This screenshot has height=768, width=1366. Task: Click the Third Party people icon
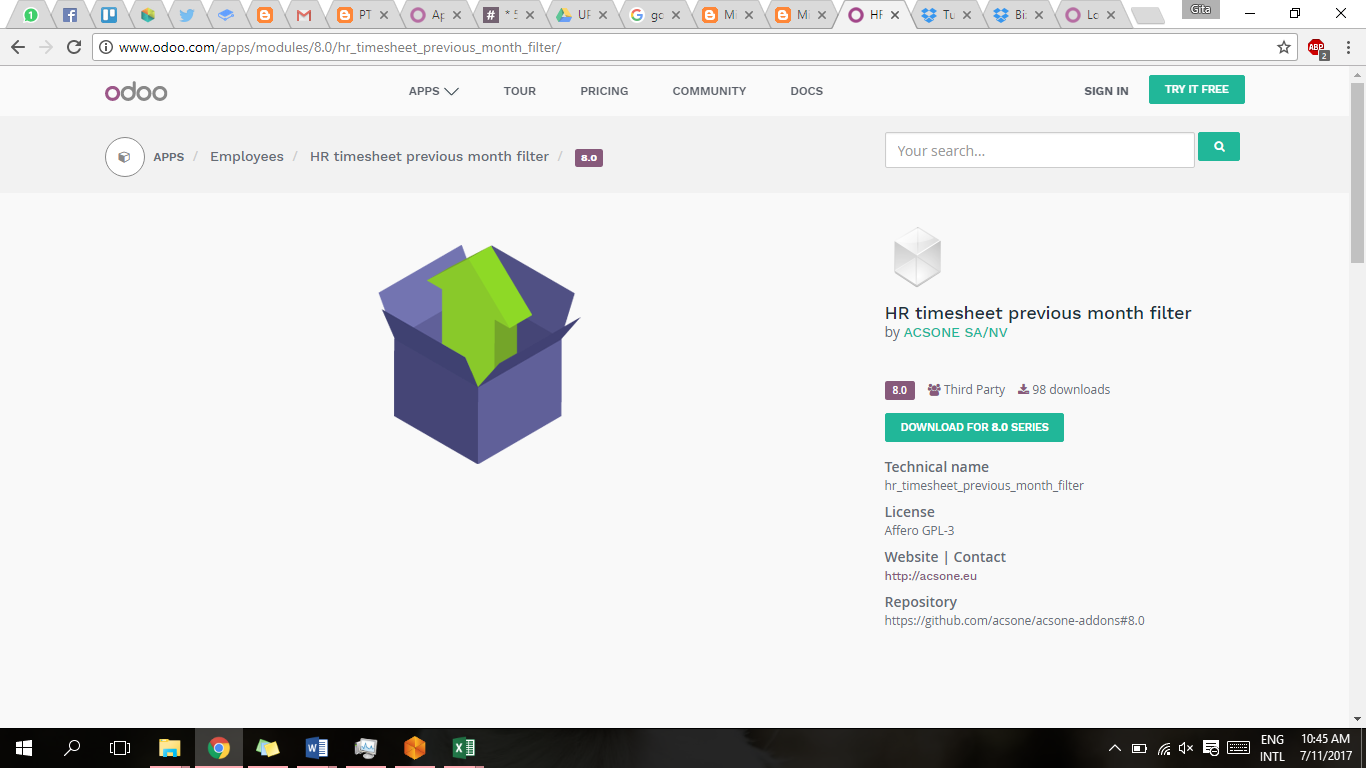click(x=934, y=390)
